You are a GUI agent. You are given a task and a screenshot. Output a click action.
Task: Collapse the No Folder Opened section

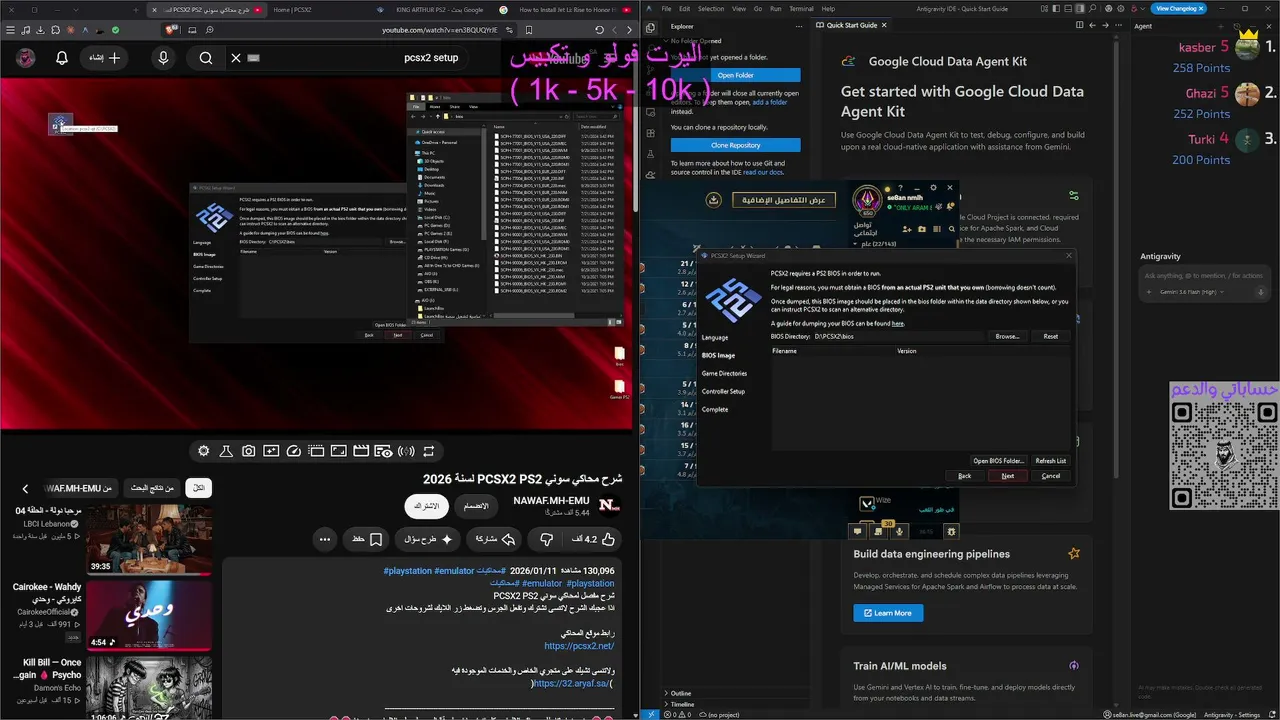(x=694, y=41)
